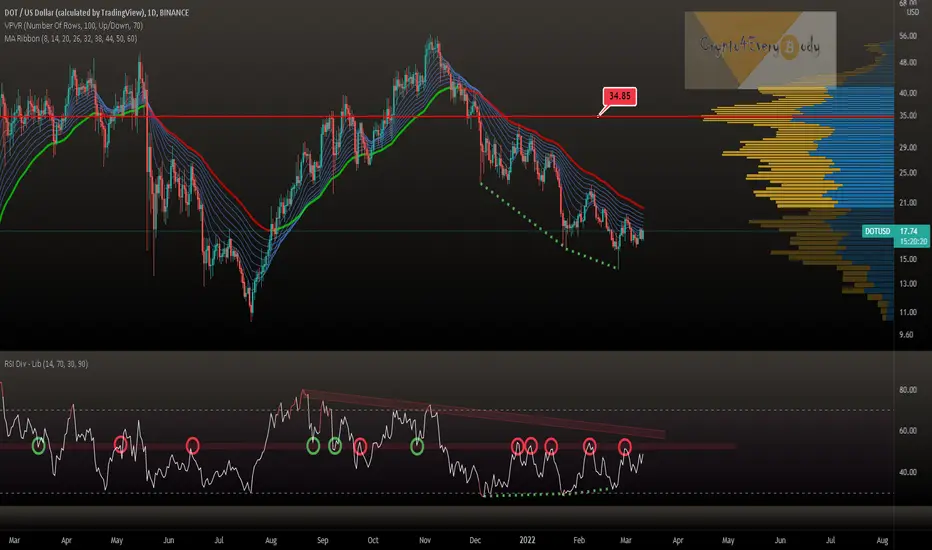932x550 pixels.
Task: Click the Nov label on time axis
Action: (x=424, y=540)
